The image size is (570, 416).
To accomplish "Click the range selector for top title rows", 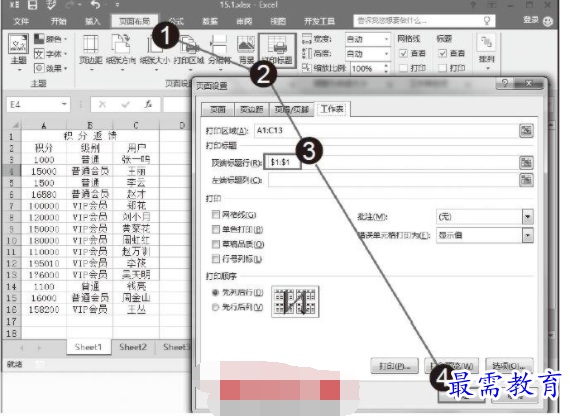I will 526,162.
